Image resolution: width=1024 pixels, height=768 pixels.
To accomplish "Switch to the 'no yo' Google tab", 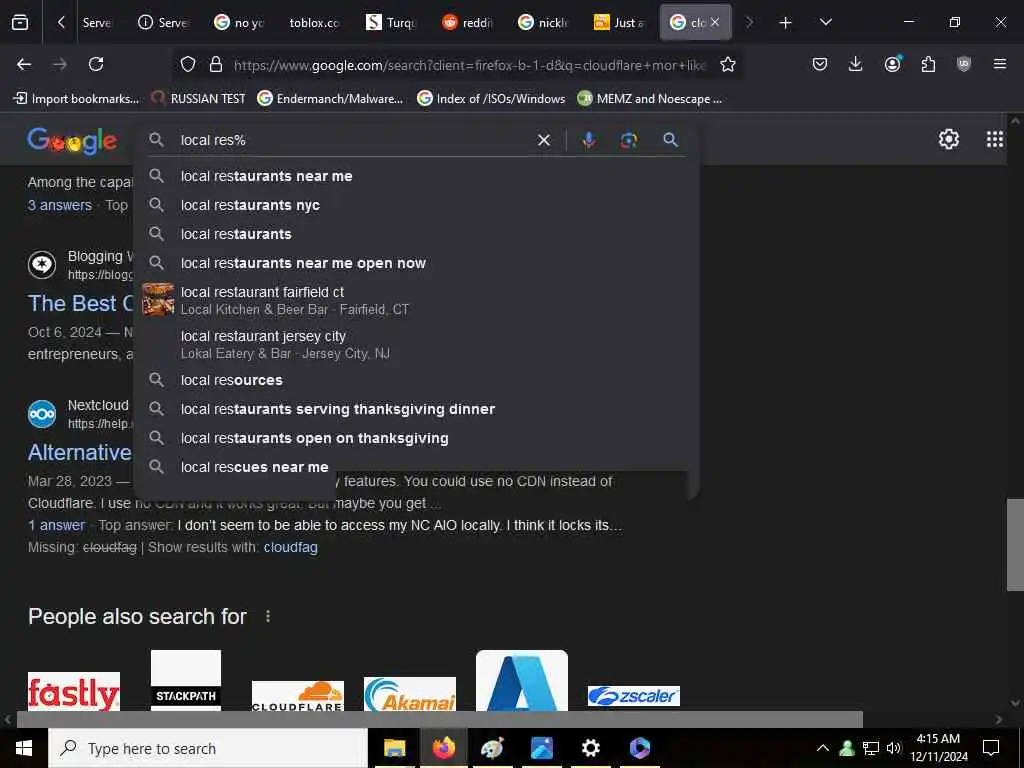I will point(239,23).
